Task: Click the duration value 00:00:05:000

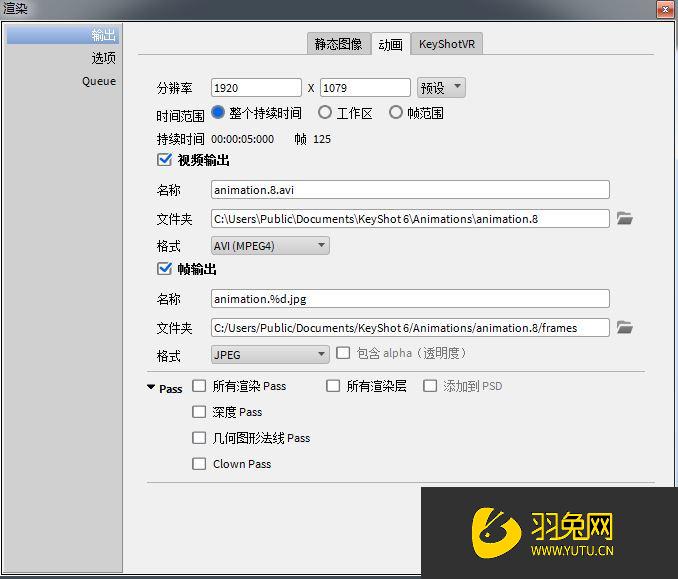Action: 243,139
